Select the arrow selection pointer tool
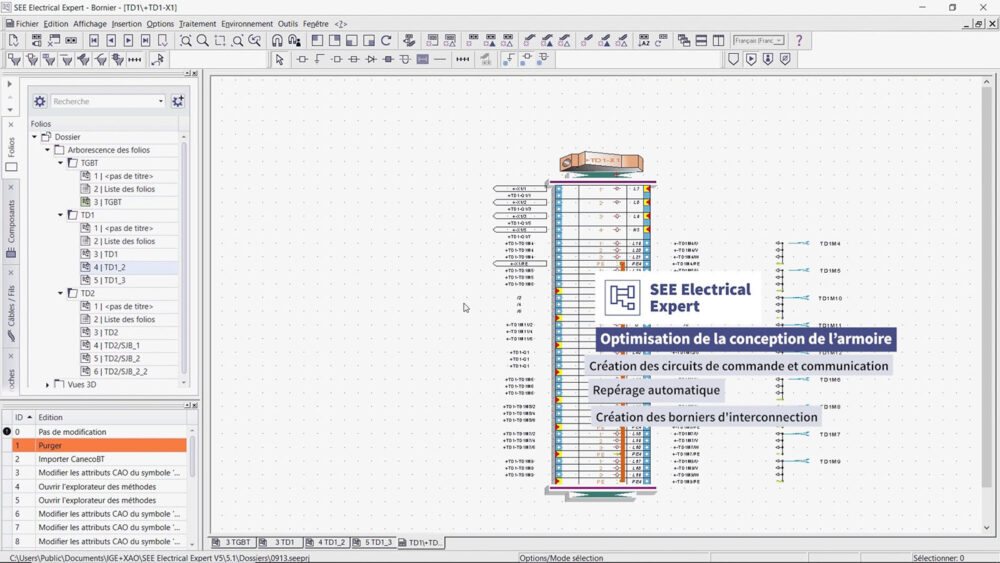 coord(279,59)
